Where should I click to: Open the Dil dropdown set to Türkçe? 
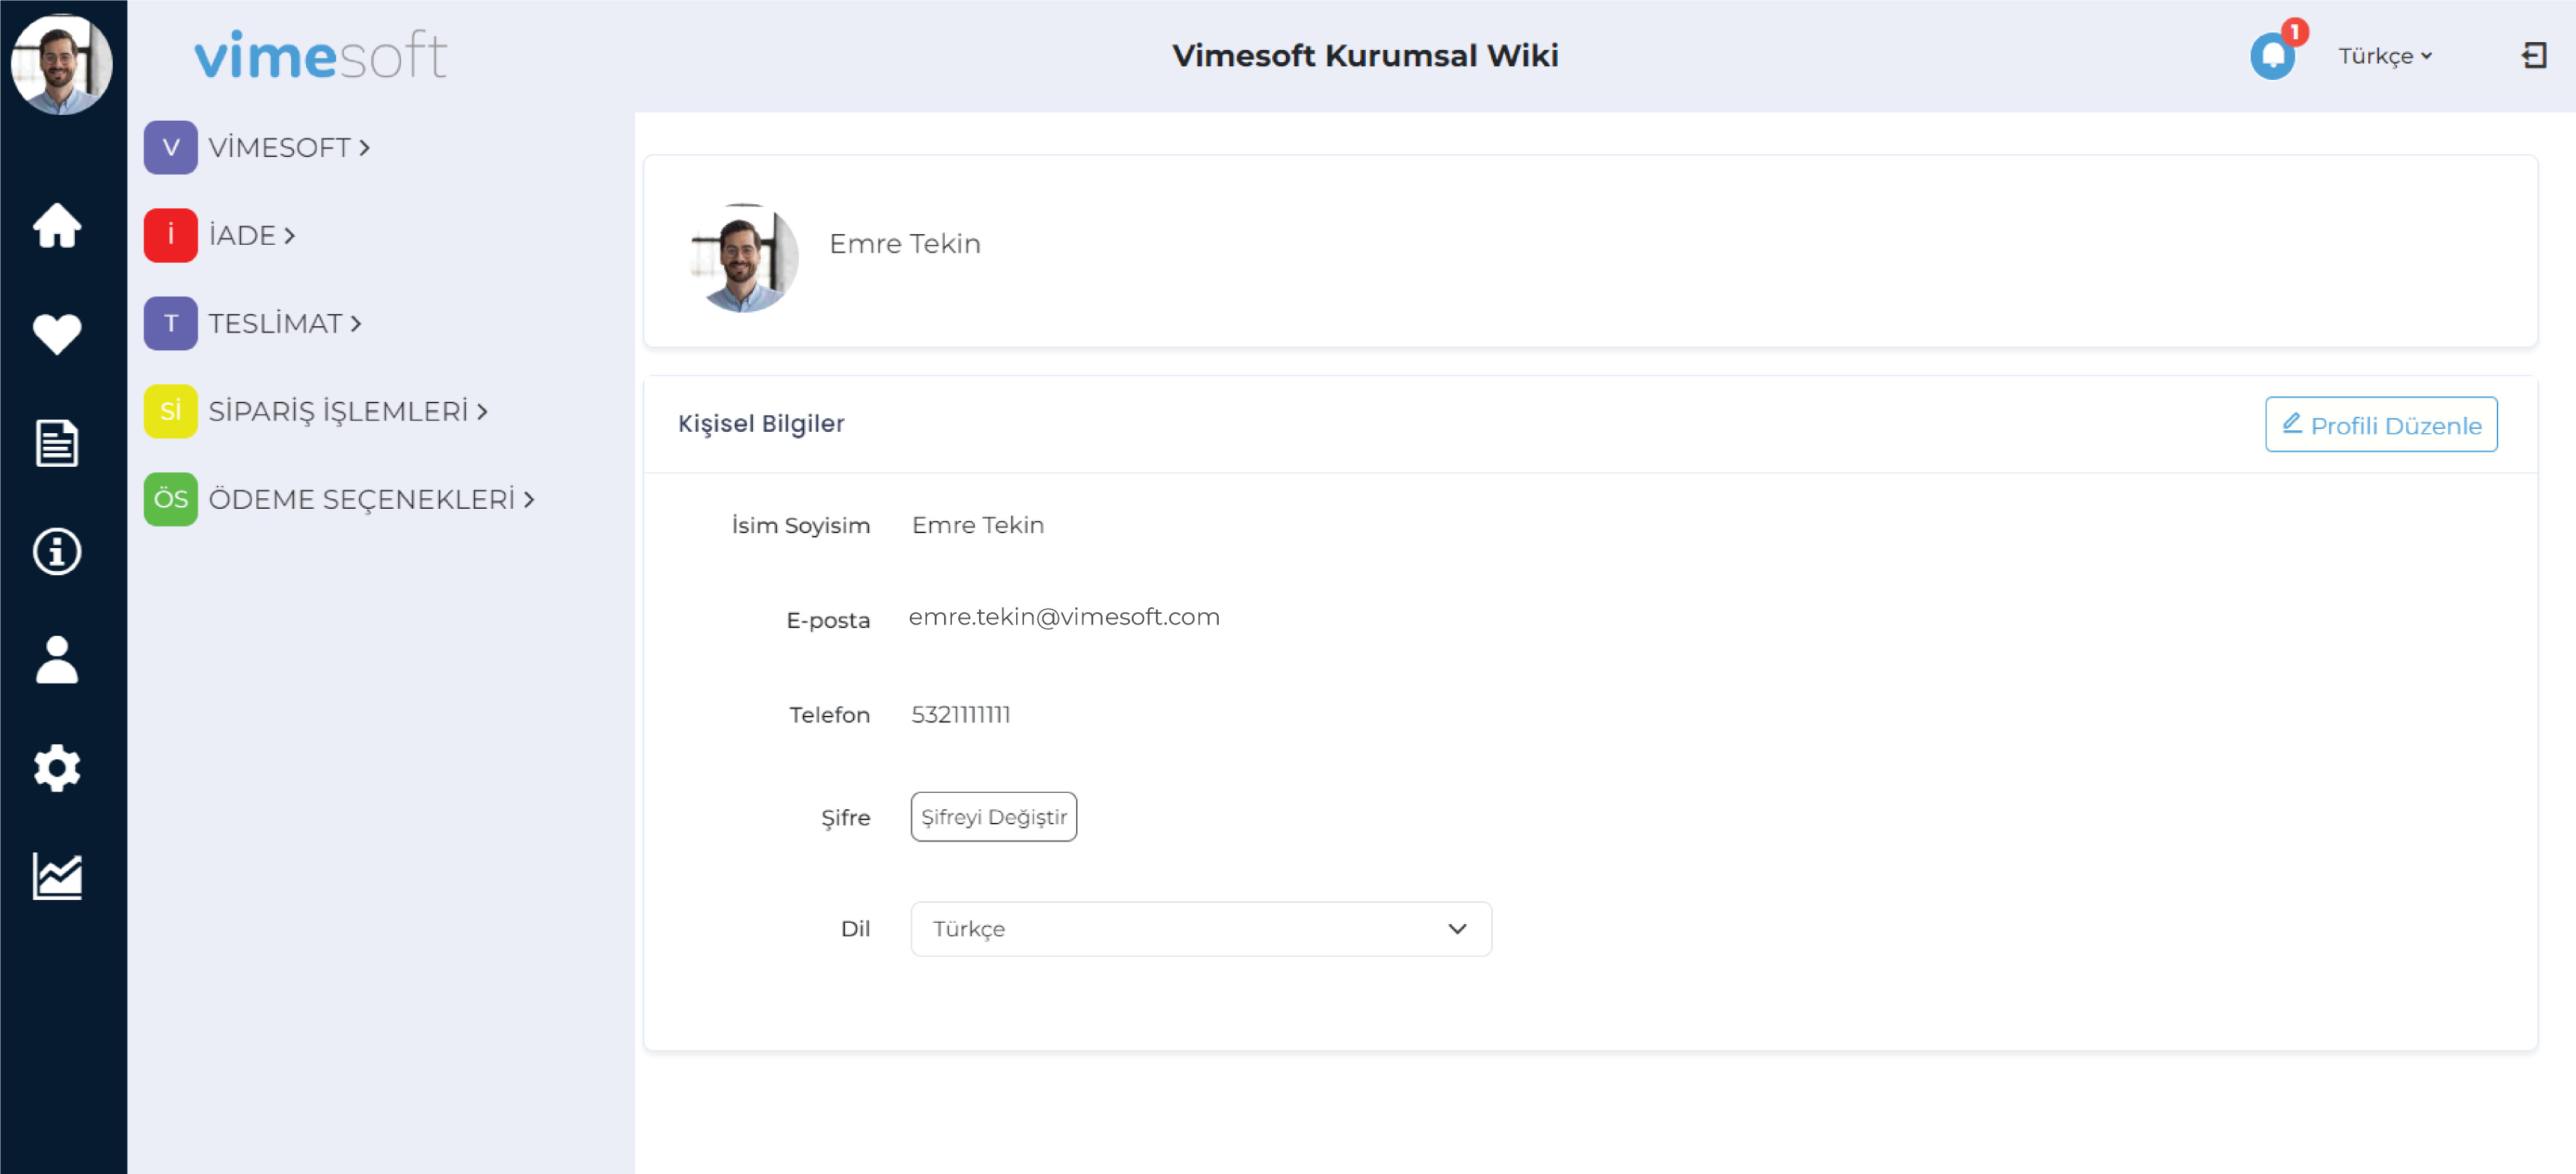[1200, 928]
